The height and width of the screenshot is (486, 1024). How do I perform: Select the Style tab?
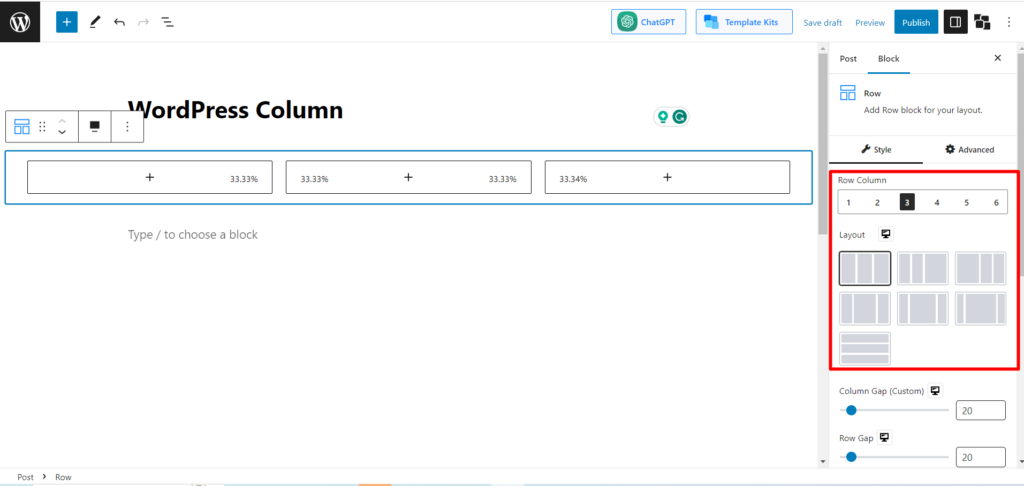[x=876, y=150]
